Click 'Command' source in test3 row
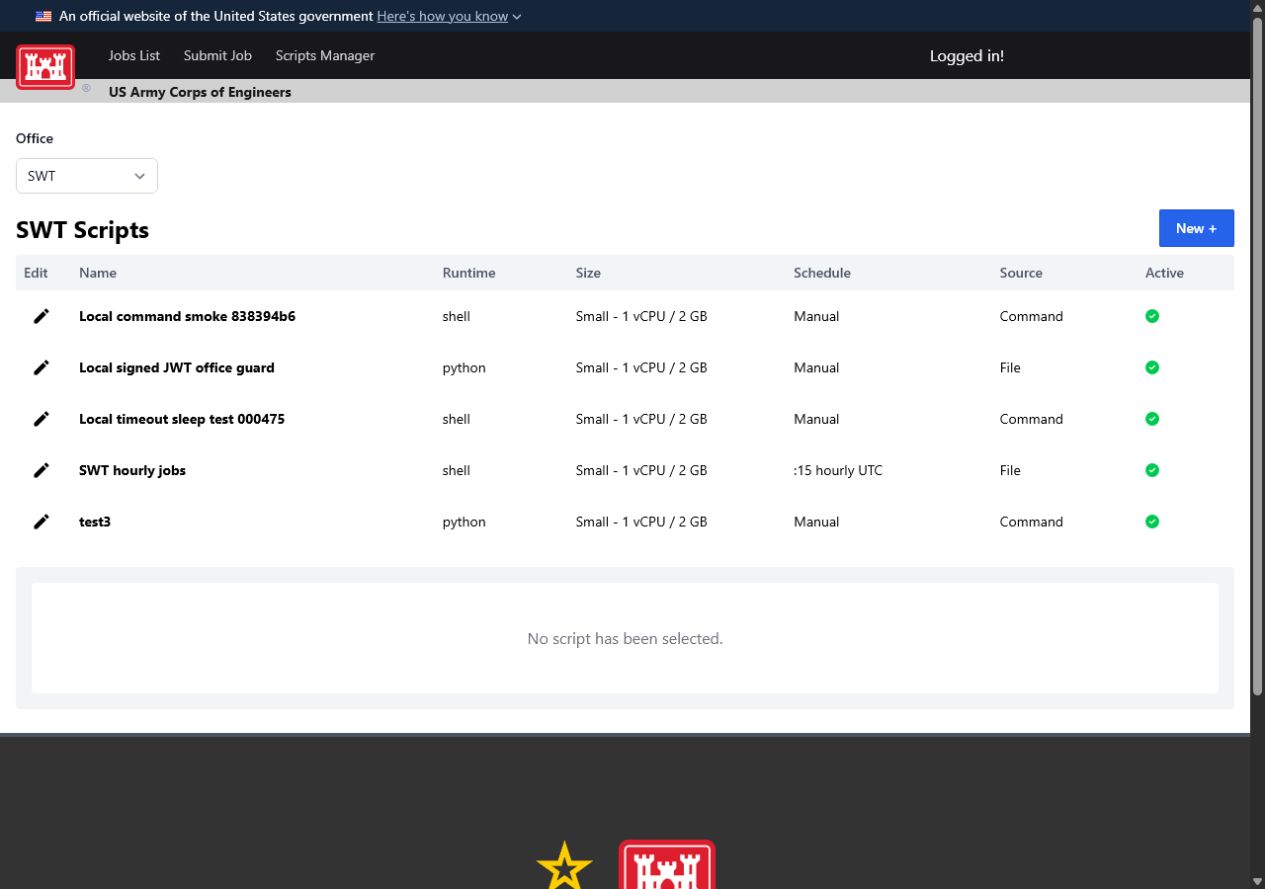The width and height of the screenshot is (1265, 889). [x=1031, y=522]
